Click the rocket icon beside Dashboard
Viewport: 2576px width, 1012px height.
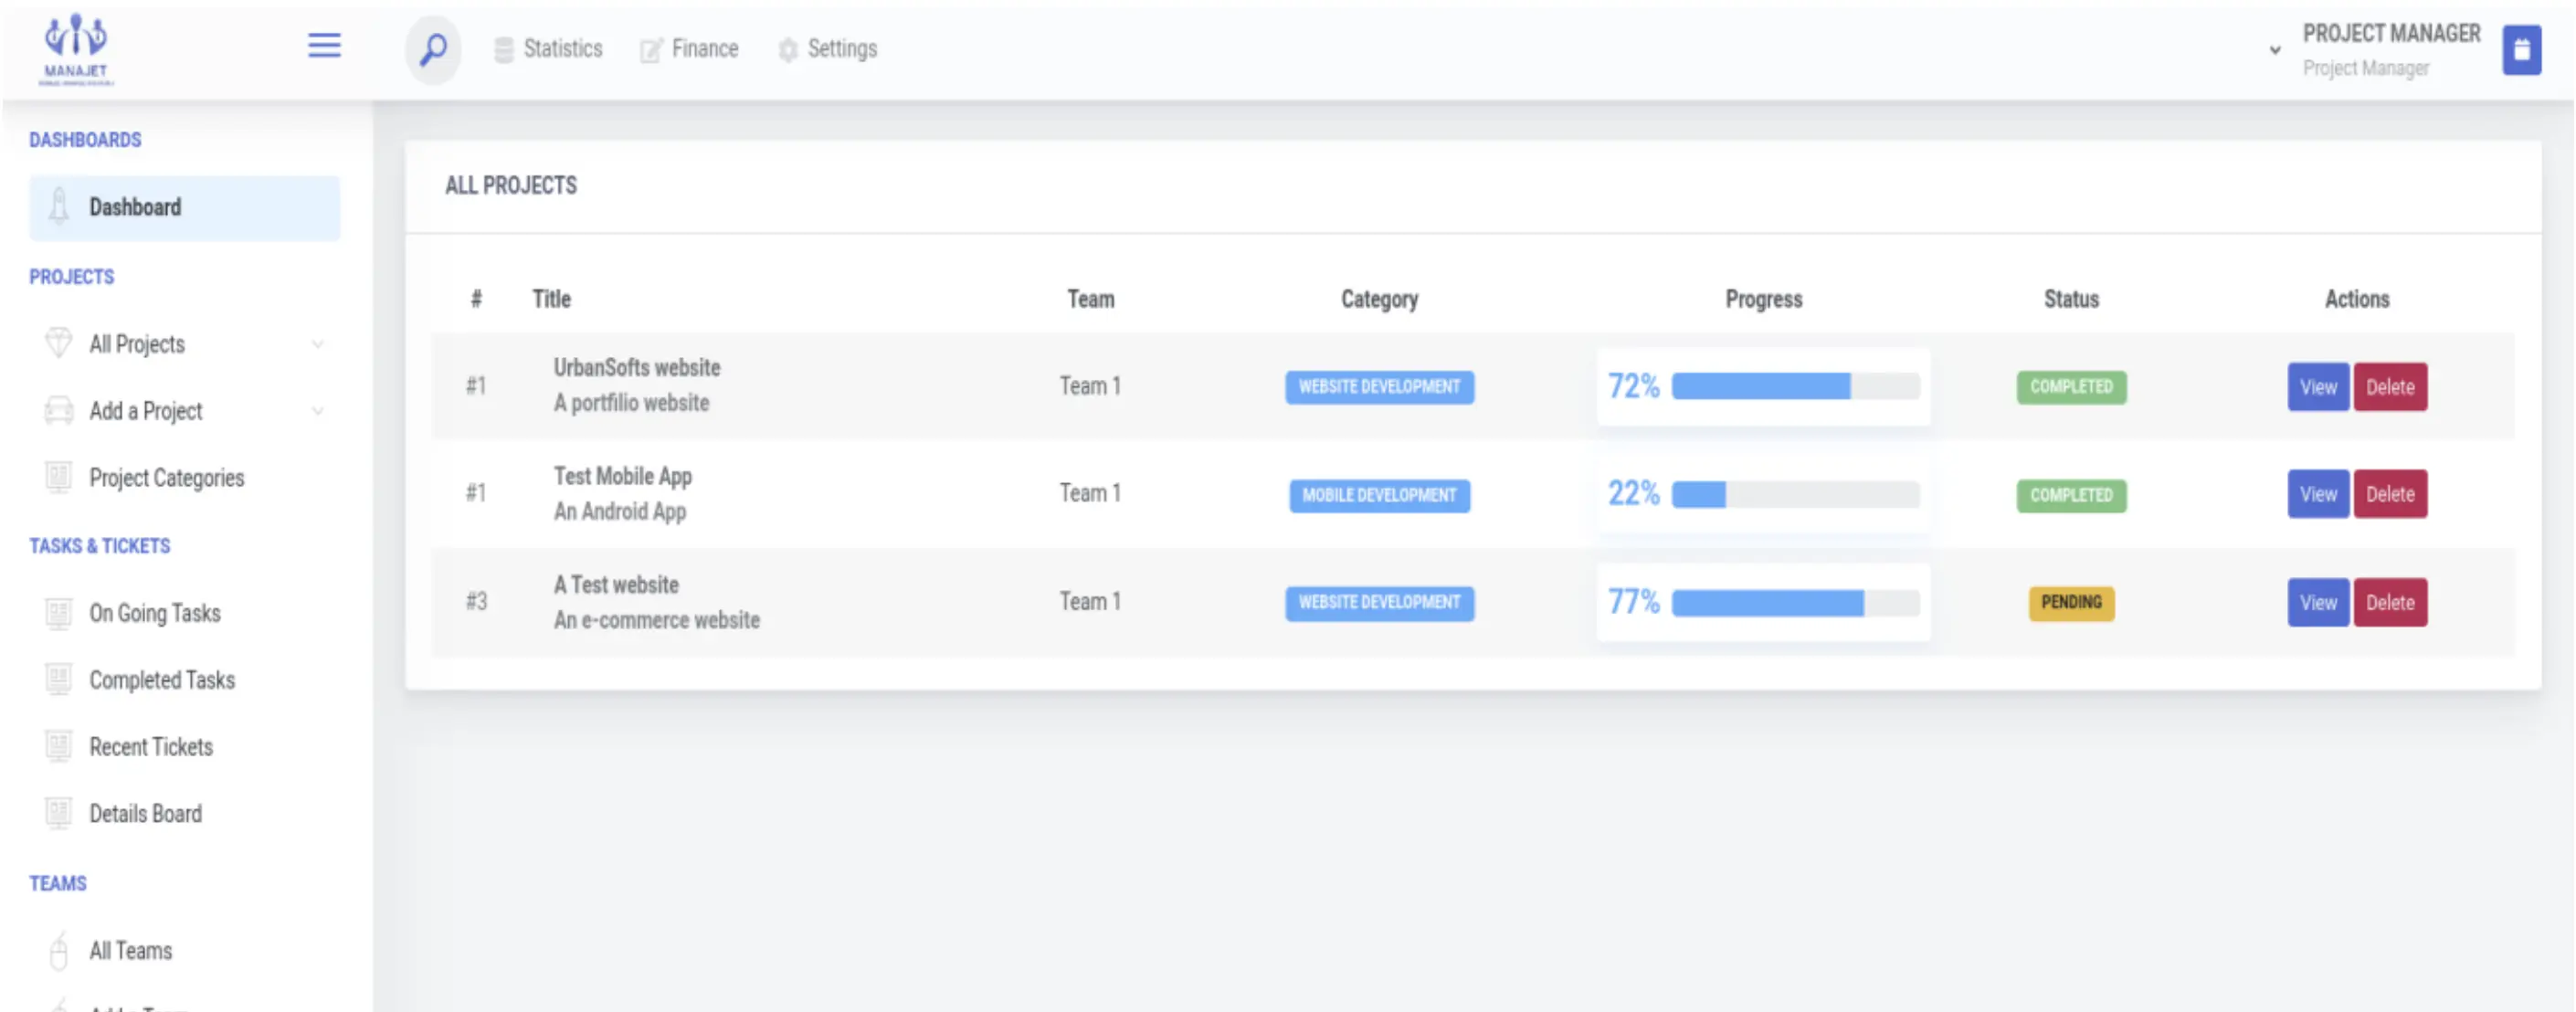pyautogui.click(x=59, y=207)
